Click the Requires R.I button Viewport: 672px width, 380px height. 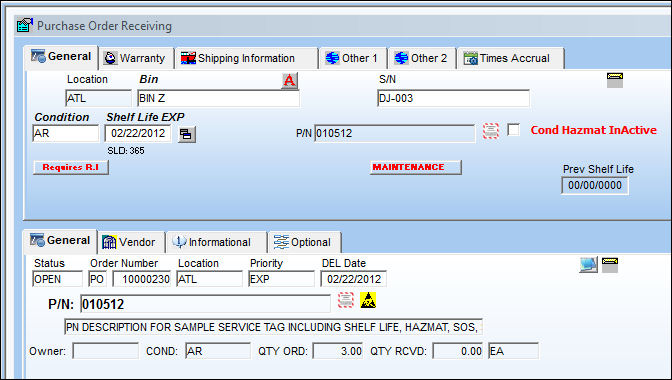[x=71, y=168]
